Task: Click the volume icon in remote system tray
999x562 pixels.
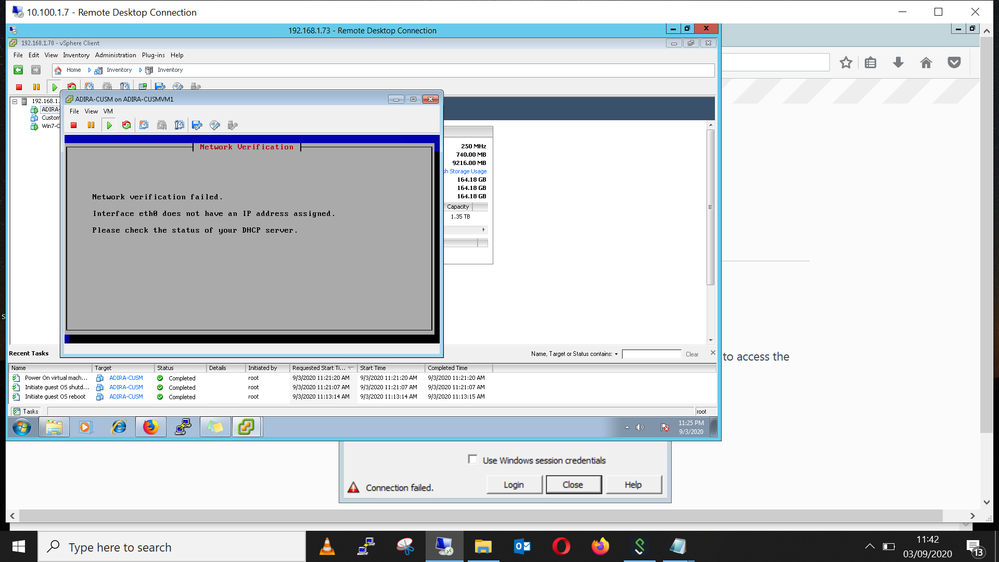Action: (x=640, y=428)
